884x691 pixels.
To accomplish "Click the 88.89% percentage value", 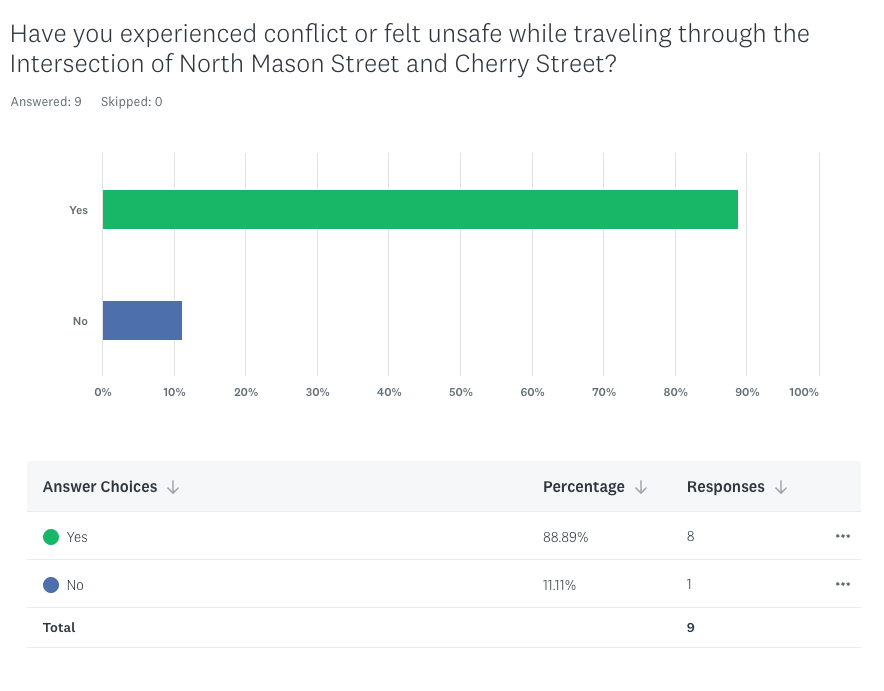I will 565,537.
